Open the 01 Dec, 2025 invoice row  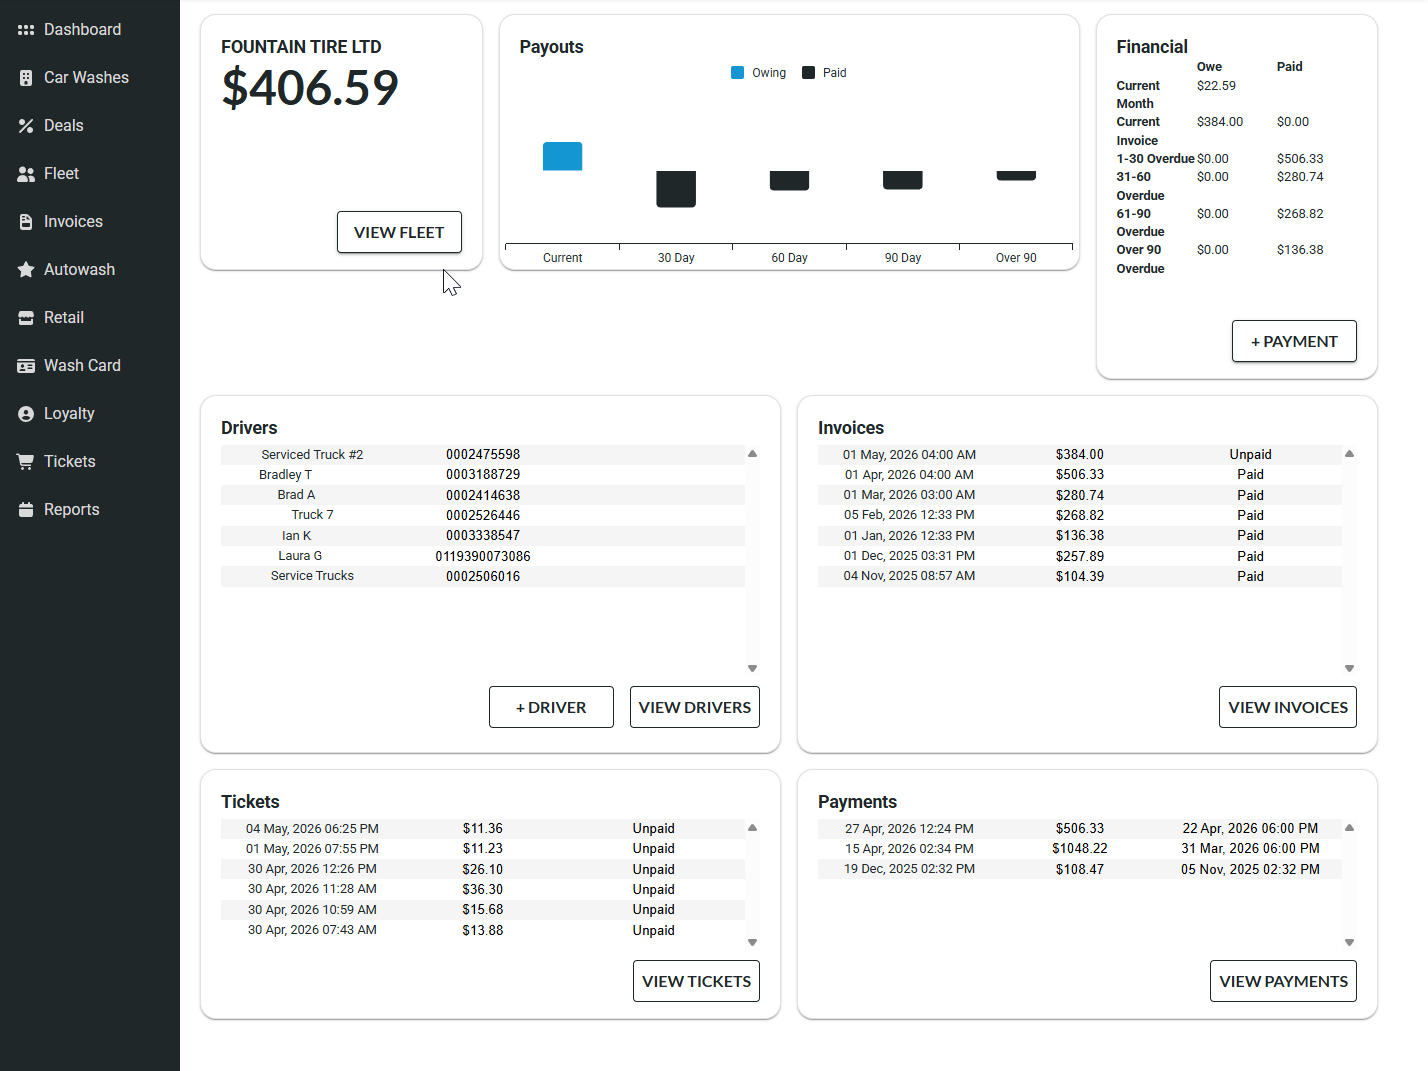[1080, 556]
